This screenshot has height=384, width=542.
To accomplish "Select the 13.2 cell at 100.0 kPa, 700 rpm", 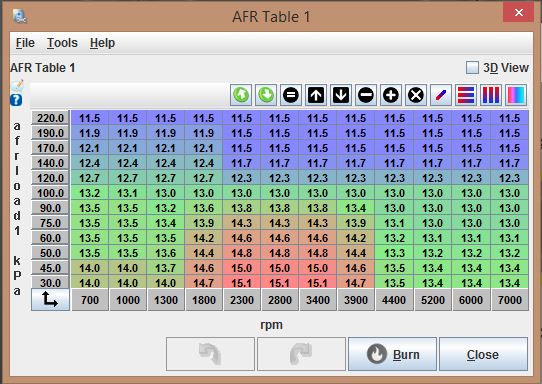I will point(90,193).
